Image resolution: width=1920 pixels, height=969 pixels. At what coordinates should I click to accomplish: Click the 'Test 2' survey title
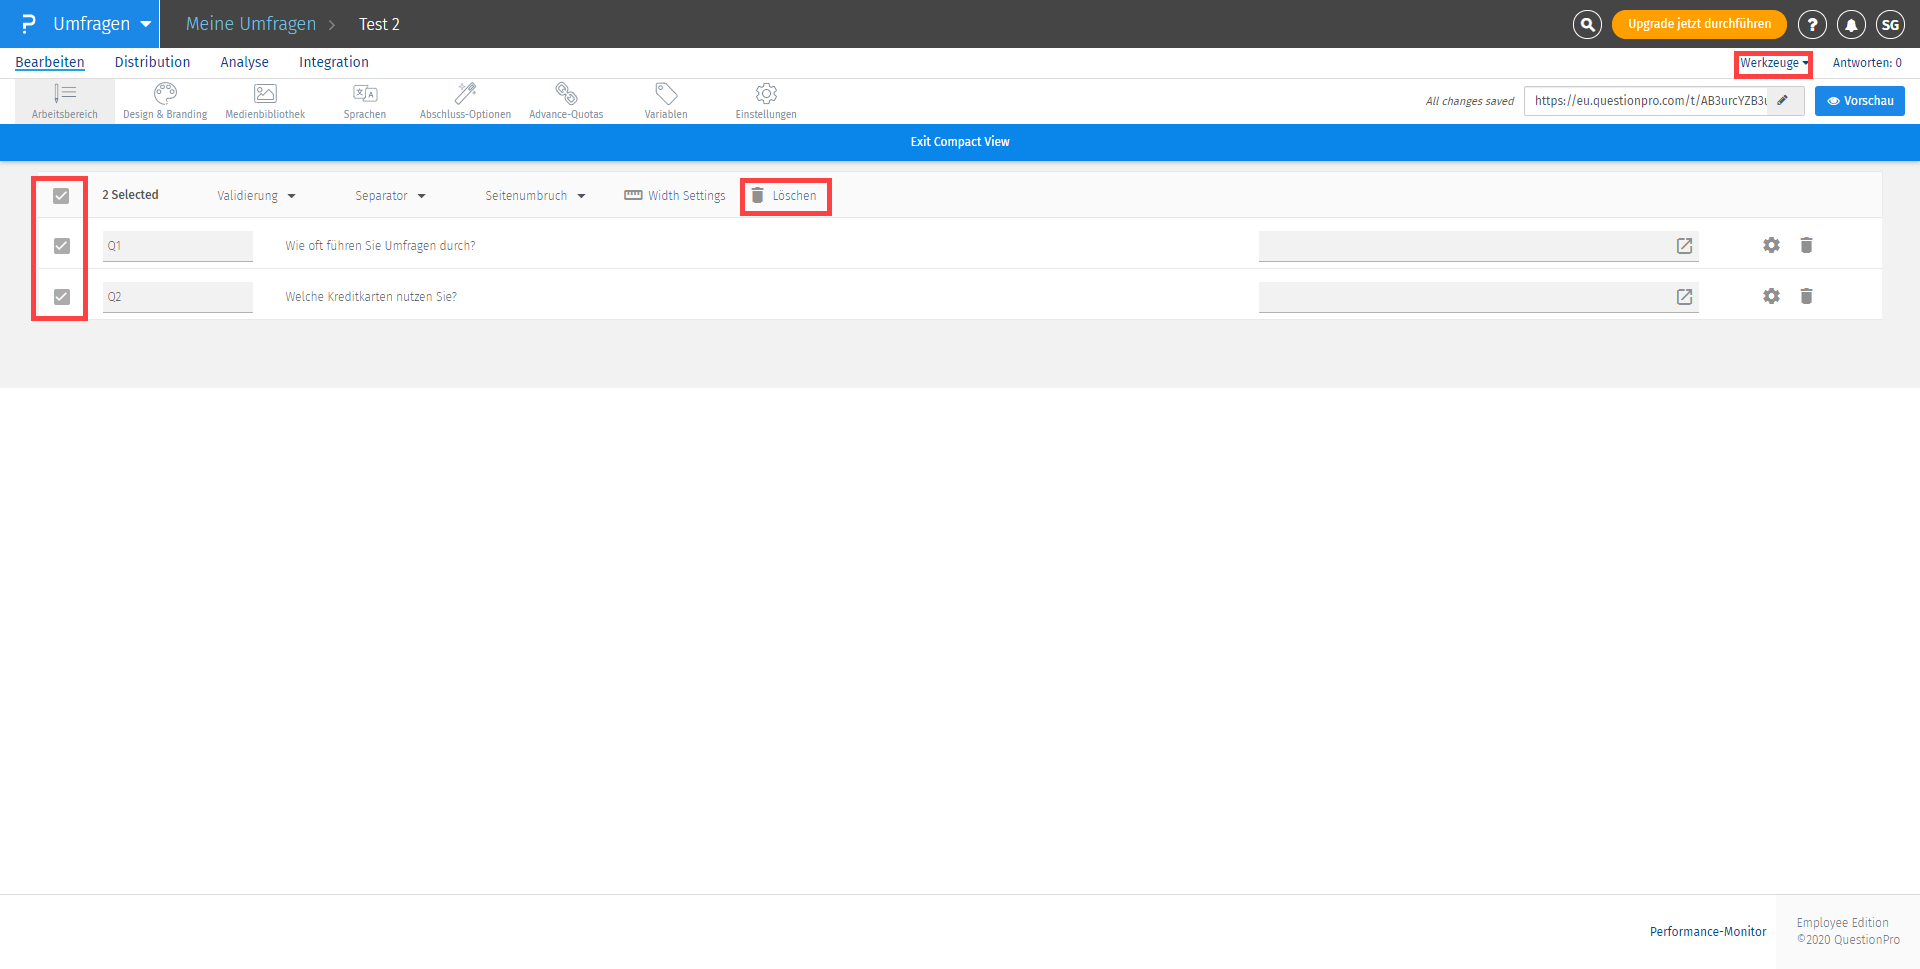pyautogui.click(x=379, y=24)
